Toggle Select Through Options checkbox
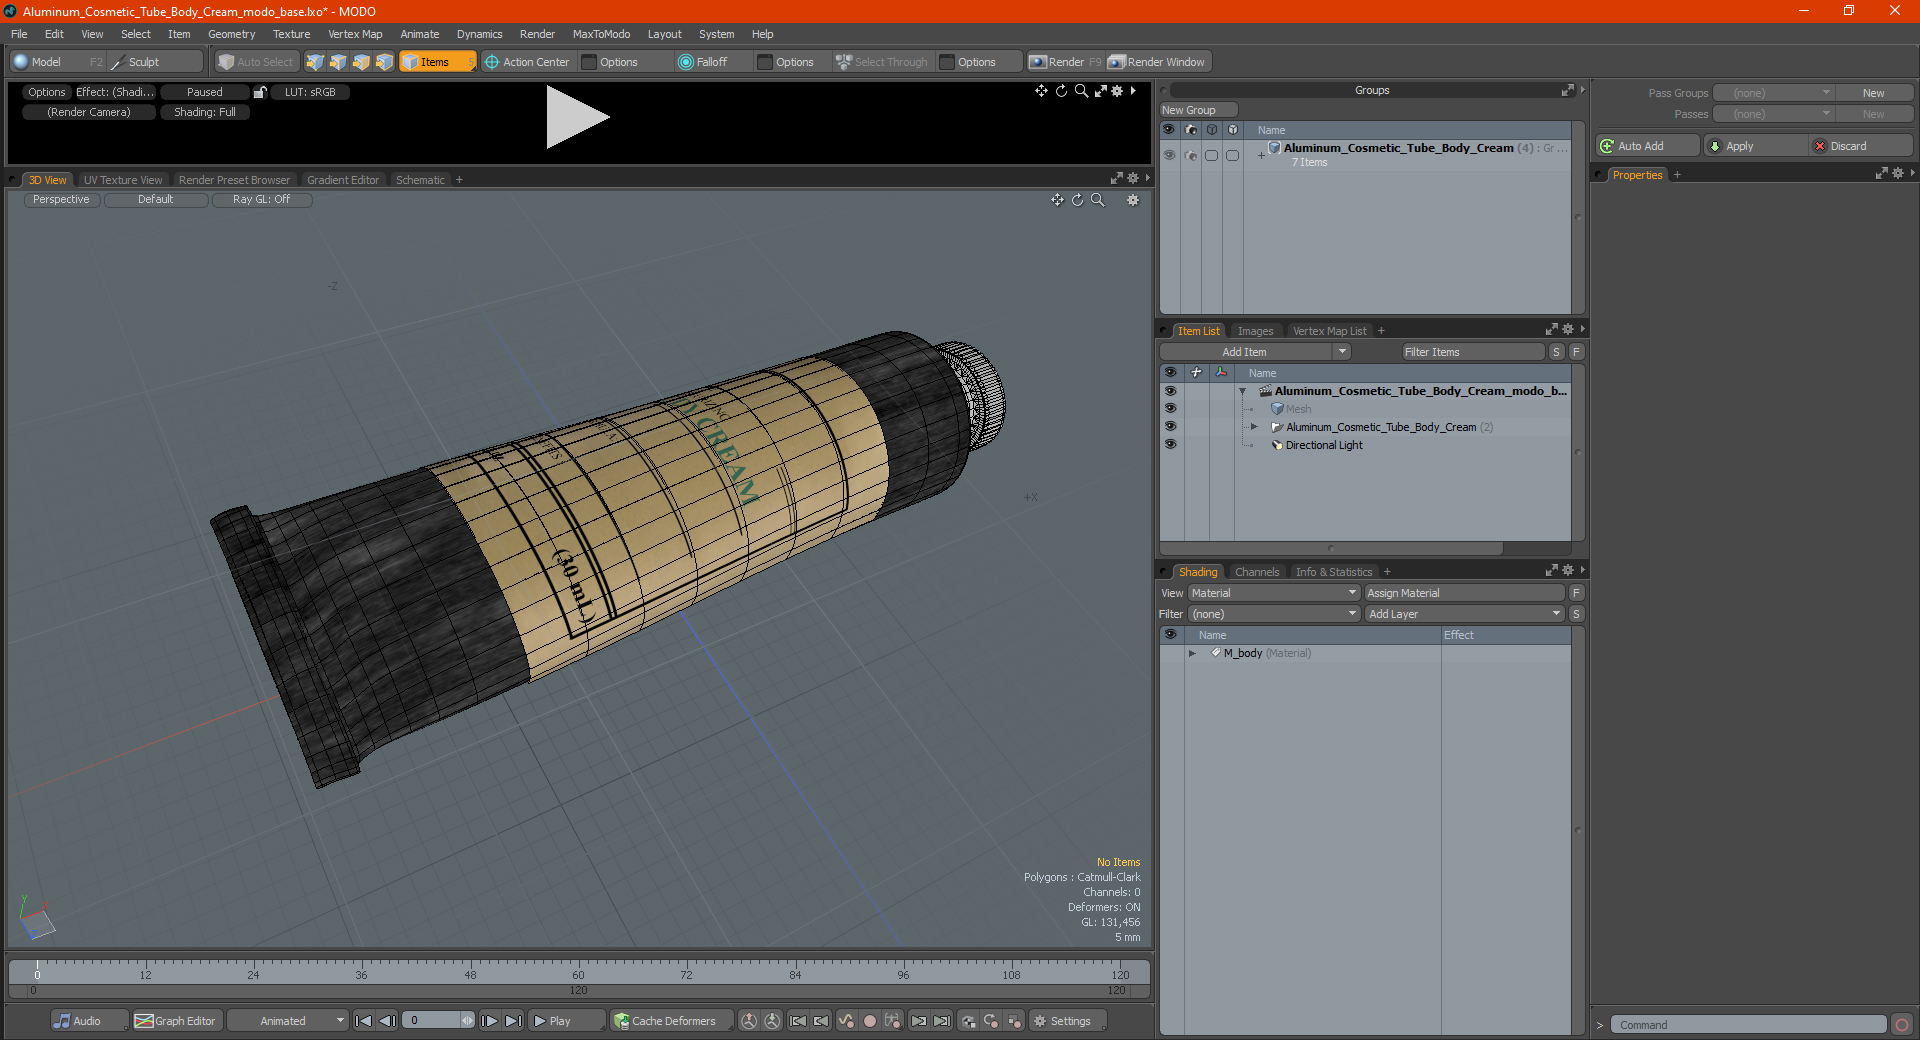 pyautogui.click(x=947, y=62)
